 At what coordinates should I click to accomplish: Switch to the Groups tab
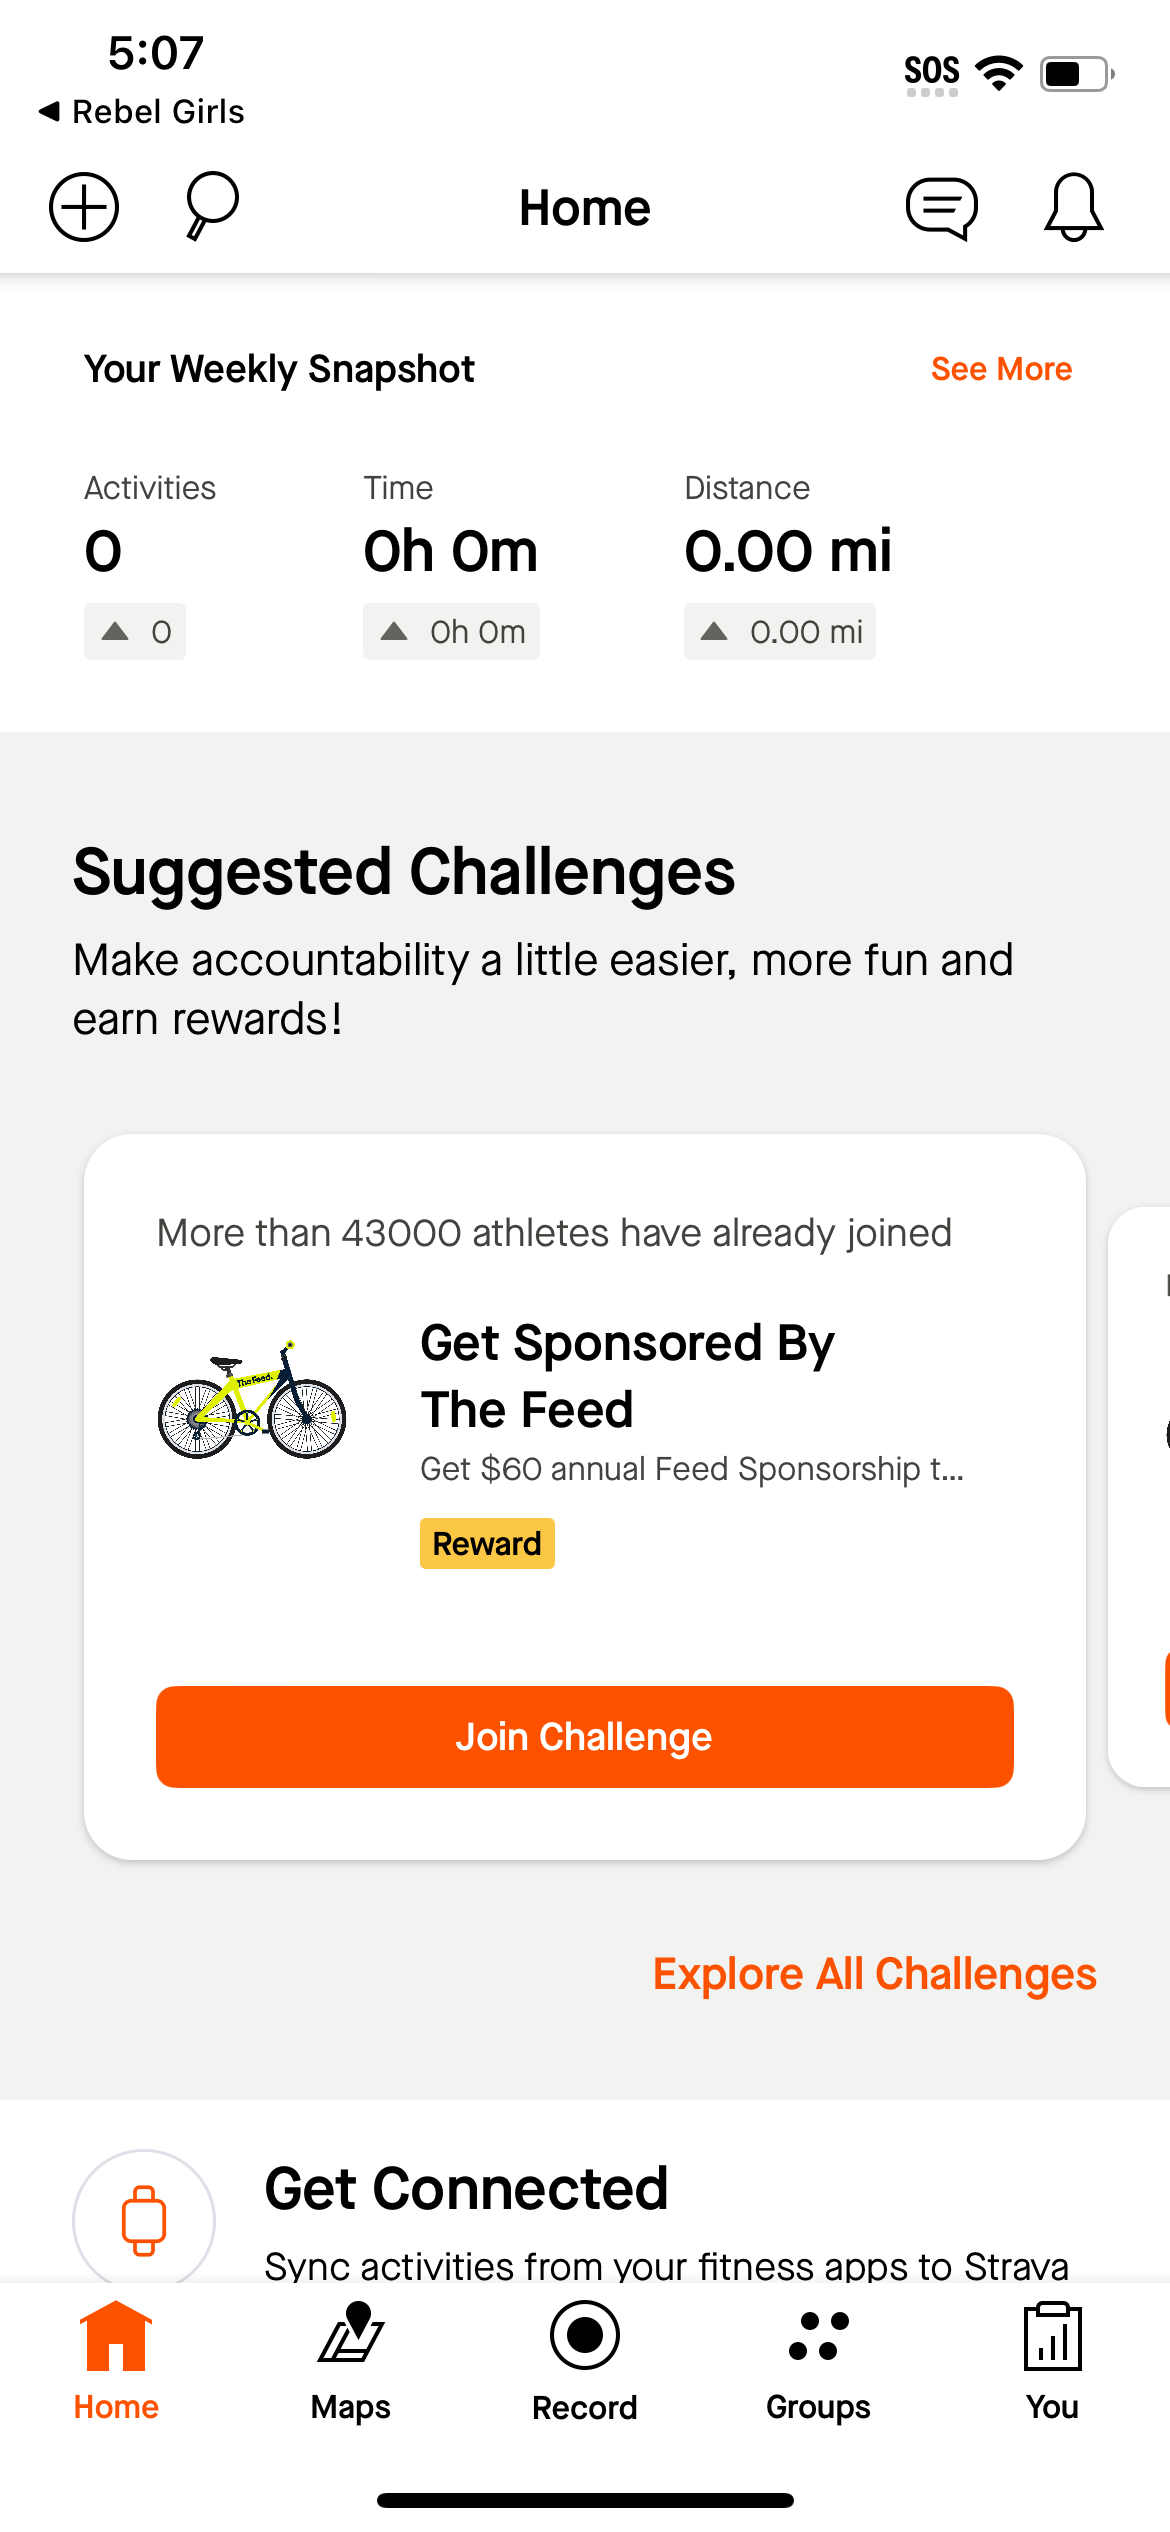pos(816,2370)
